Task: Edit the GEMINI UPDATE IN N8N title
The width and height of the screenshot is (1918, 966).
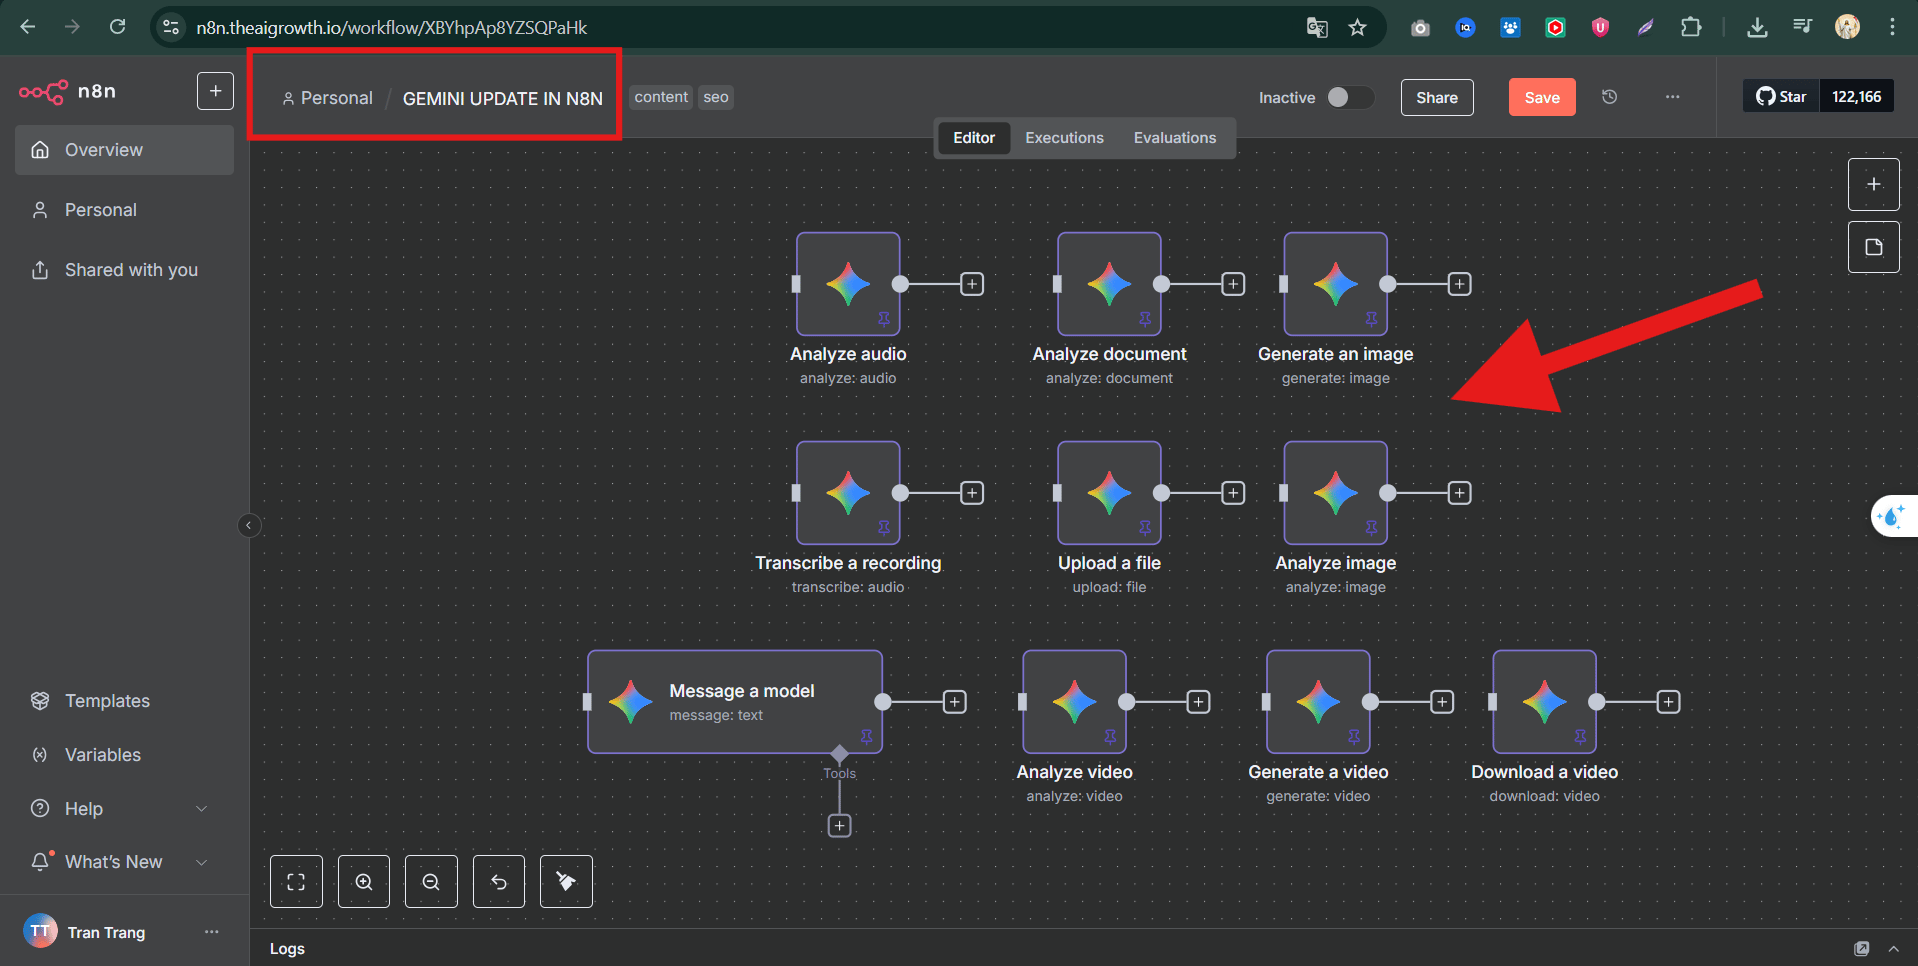Action: click(503, 98)
